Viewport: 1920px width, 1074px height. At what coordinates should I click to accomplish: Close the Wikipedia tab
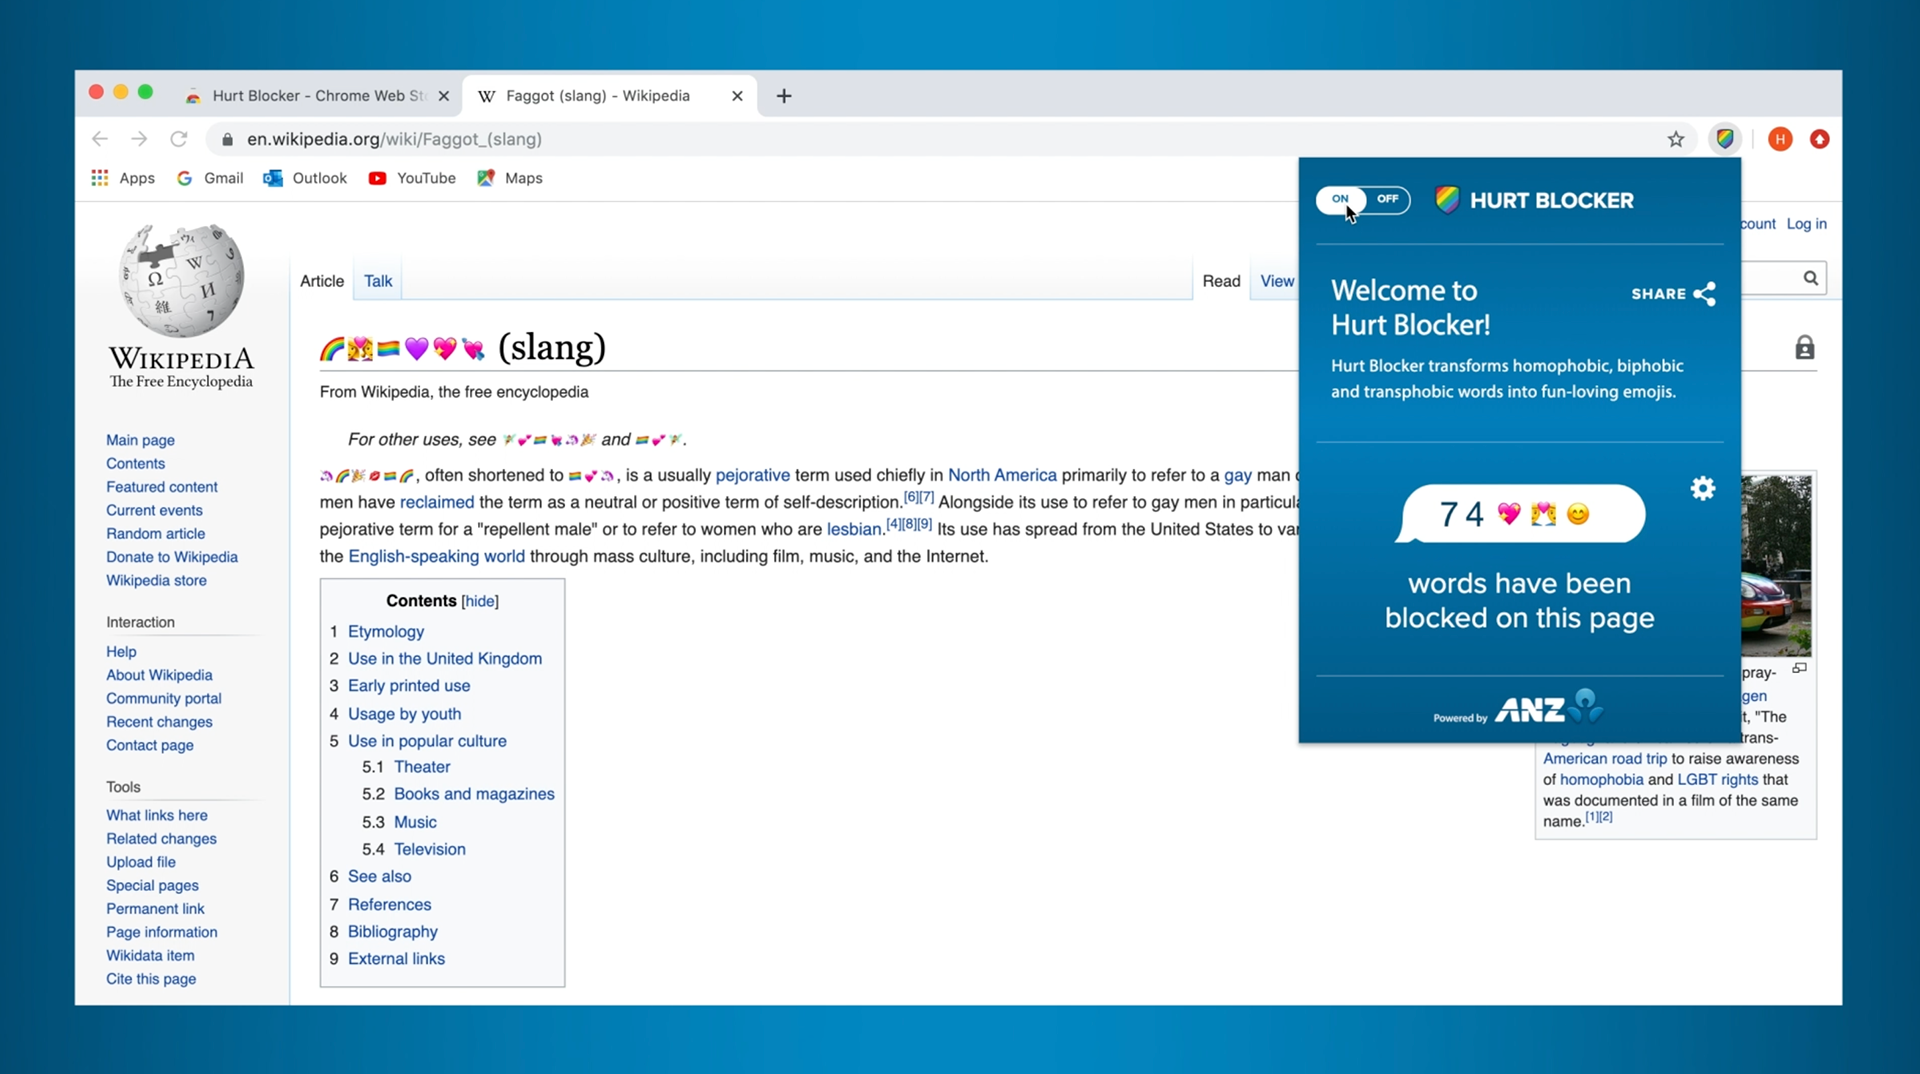[x=737, y=96]
